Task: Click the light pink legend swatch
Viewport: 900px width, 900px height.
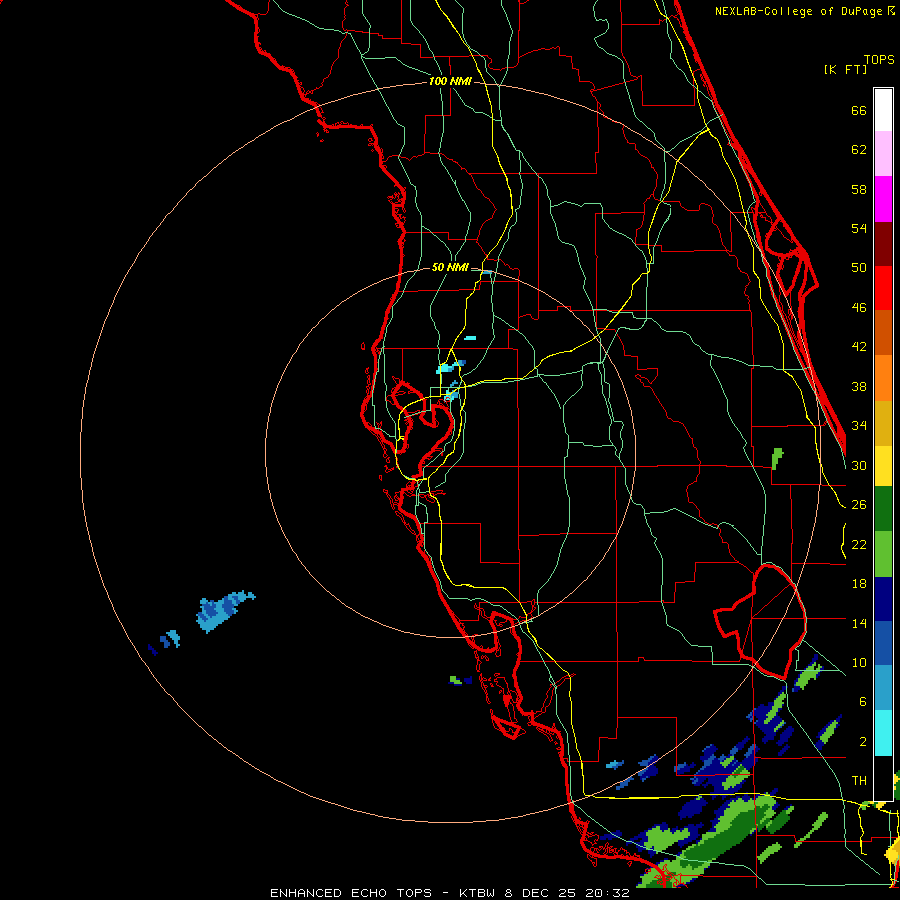Action: tap(883, 153)
